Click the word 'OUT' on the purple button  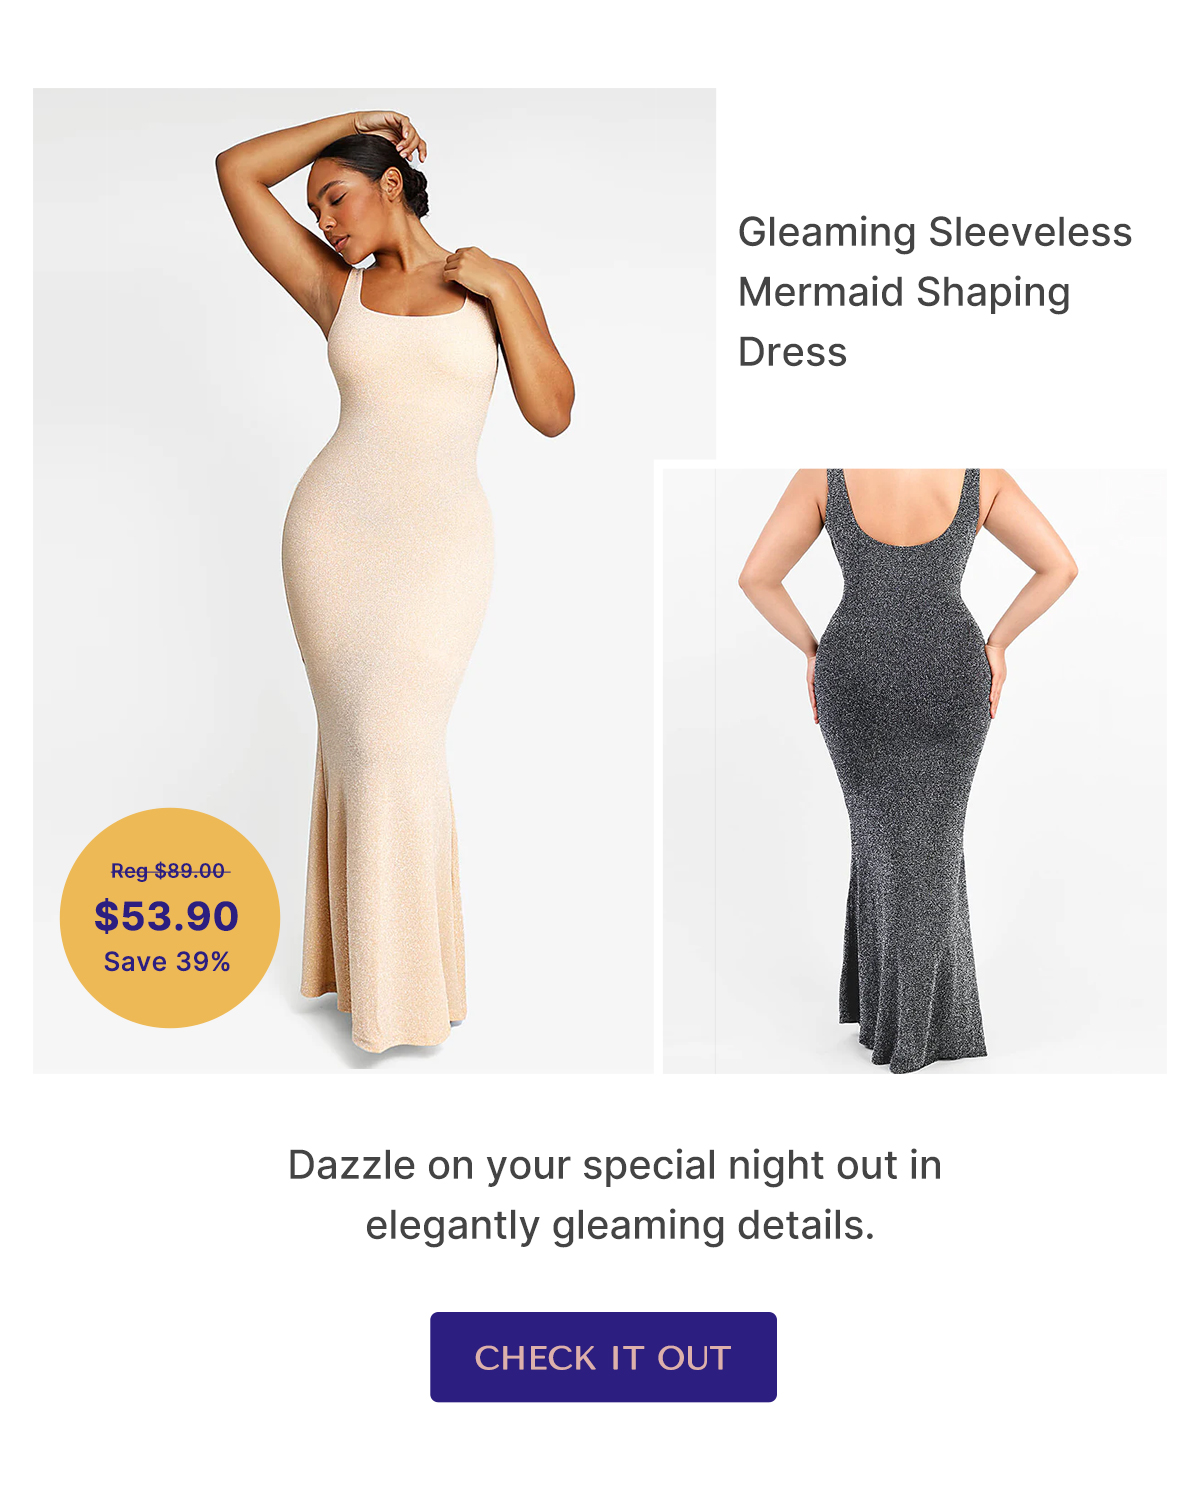coord(694,1357)
